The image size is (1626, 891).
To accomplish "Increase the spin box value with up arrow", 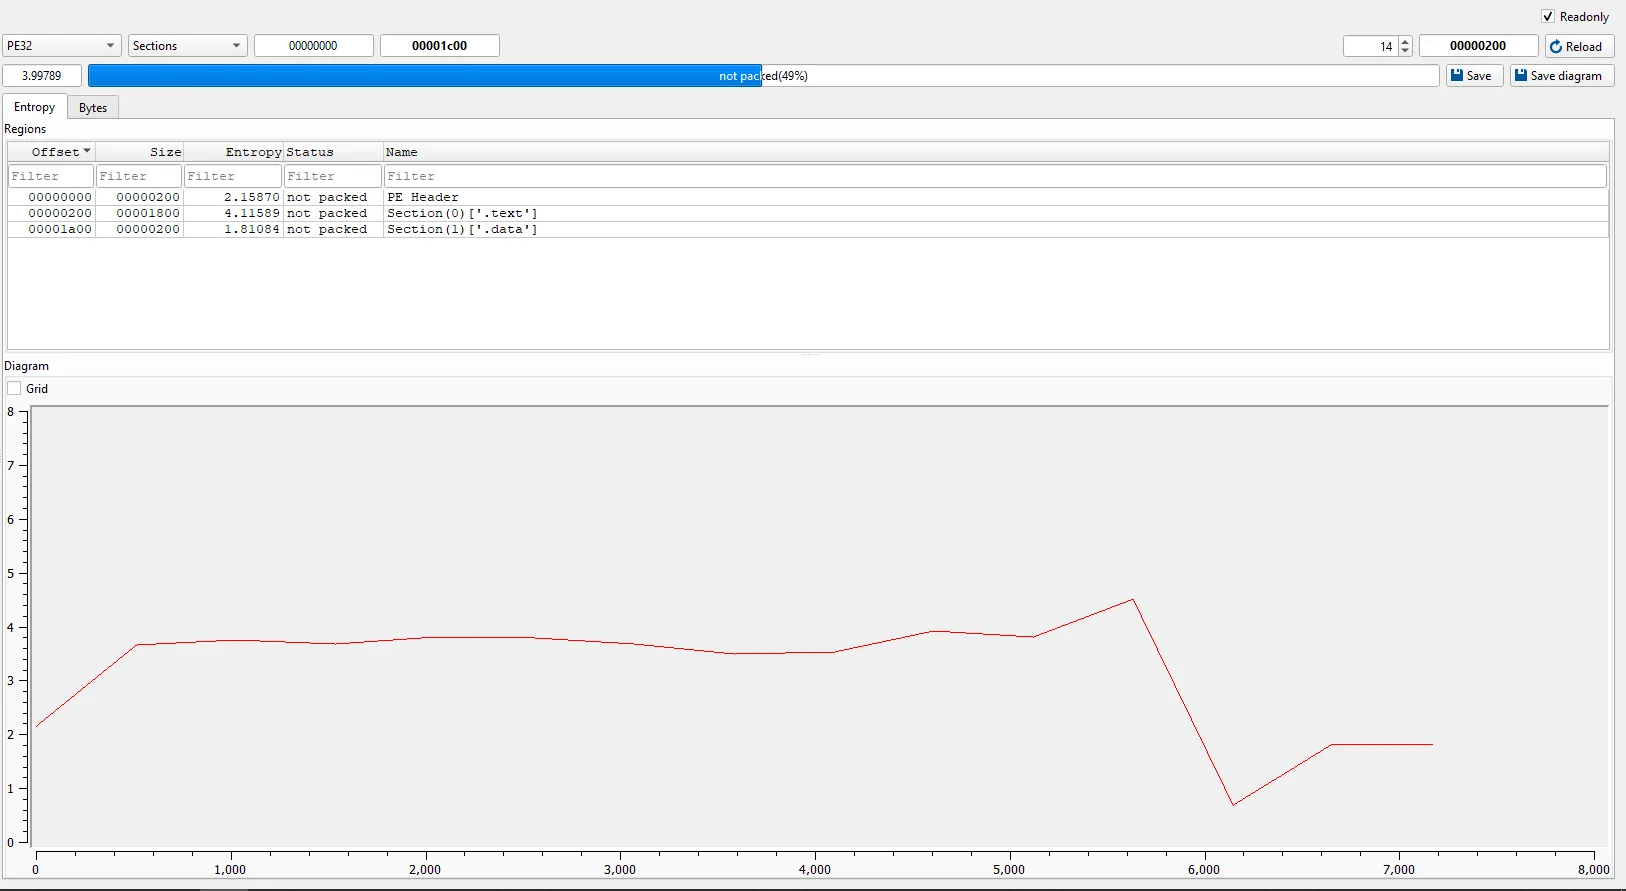I will coord(1405,42).
